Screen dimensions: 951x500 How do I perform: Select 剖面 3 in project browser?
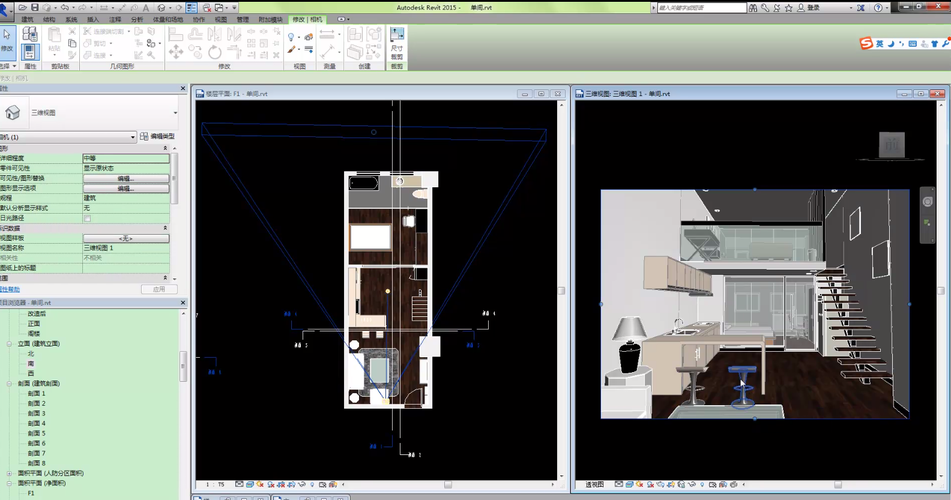(x=36, y=413)
